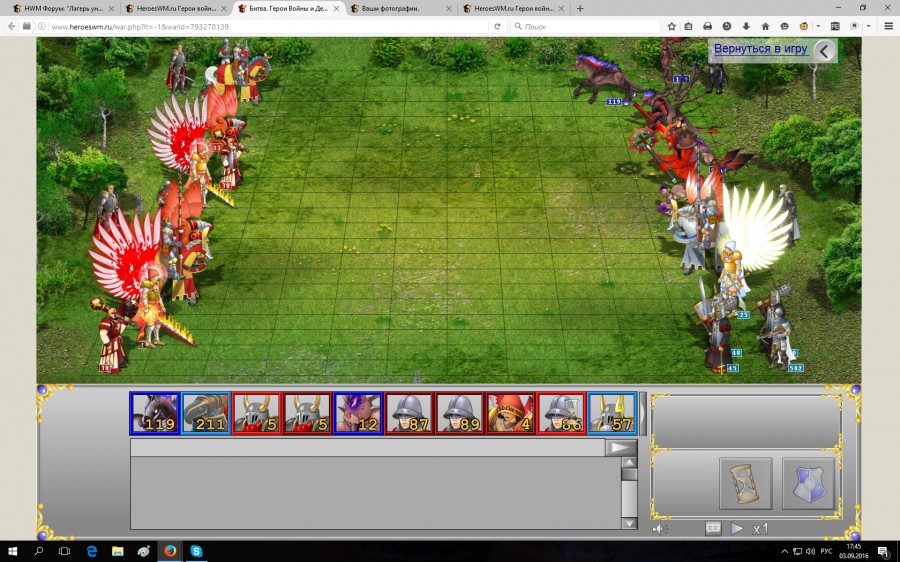The image size is (900, 562).
Task: Click the hourglass Wait action button
Action: point(745,483)
